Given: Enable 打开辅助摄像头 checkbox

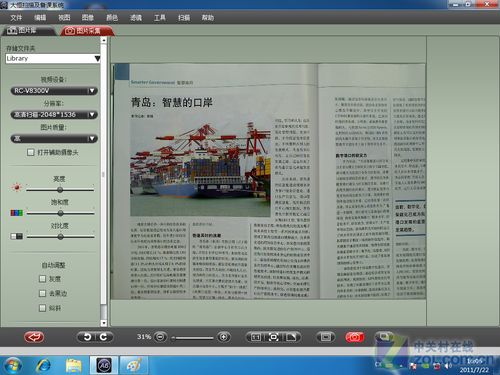Looking at the screenshot, I should [31, 152].
